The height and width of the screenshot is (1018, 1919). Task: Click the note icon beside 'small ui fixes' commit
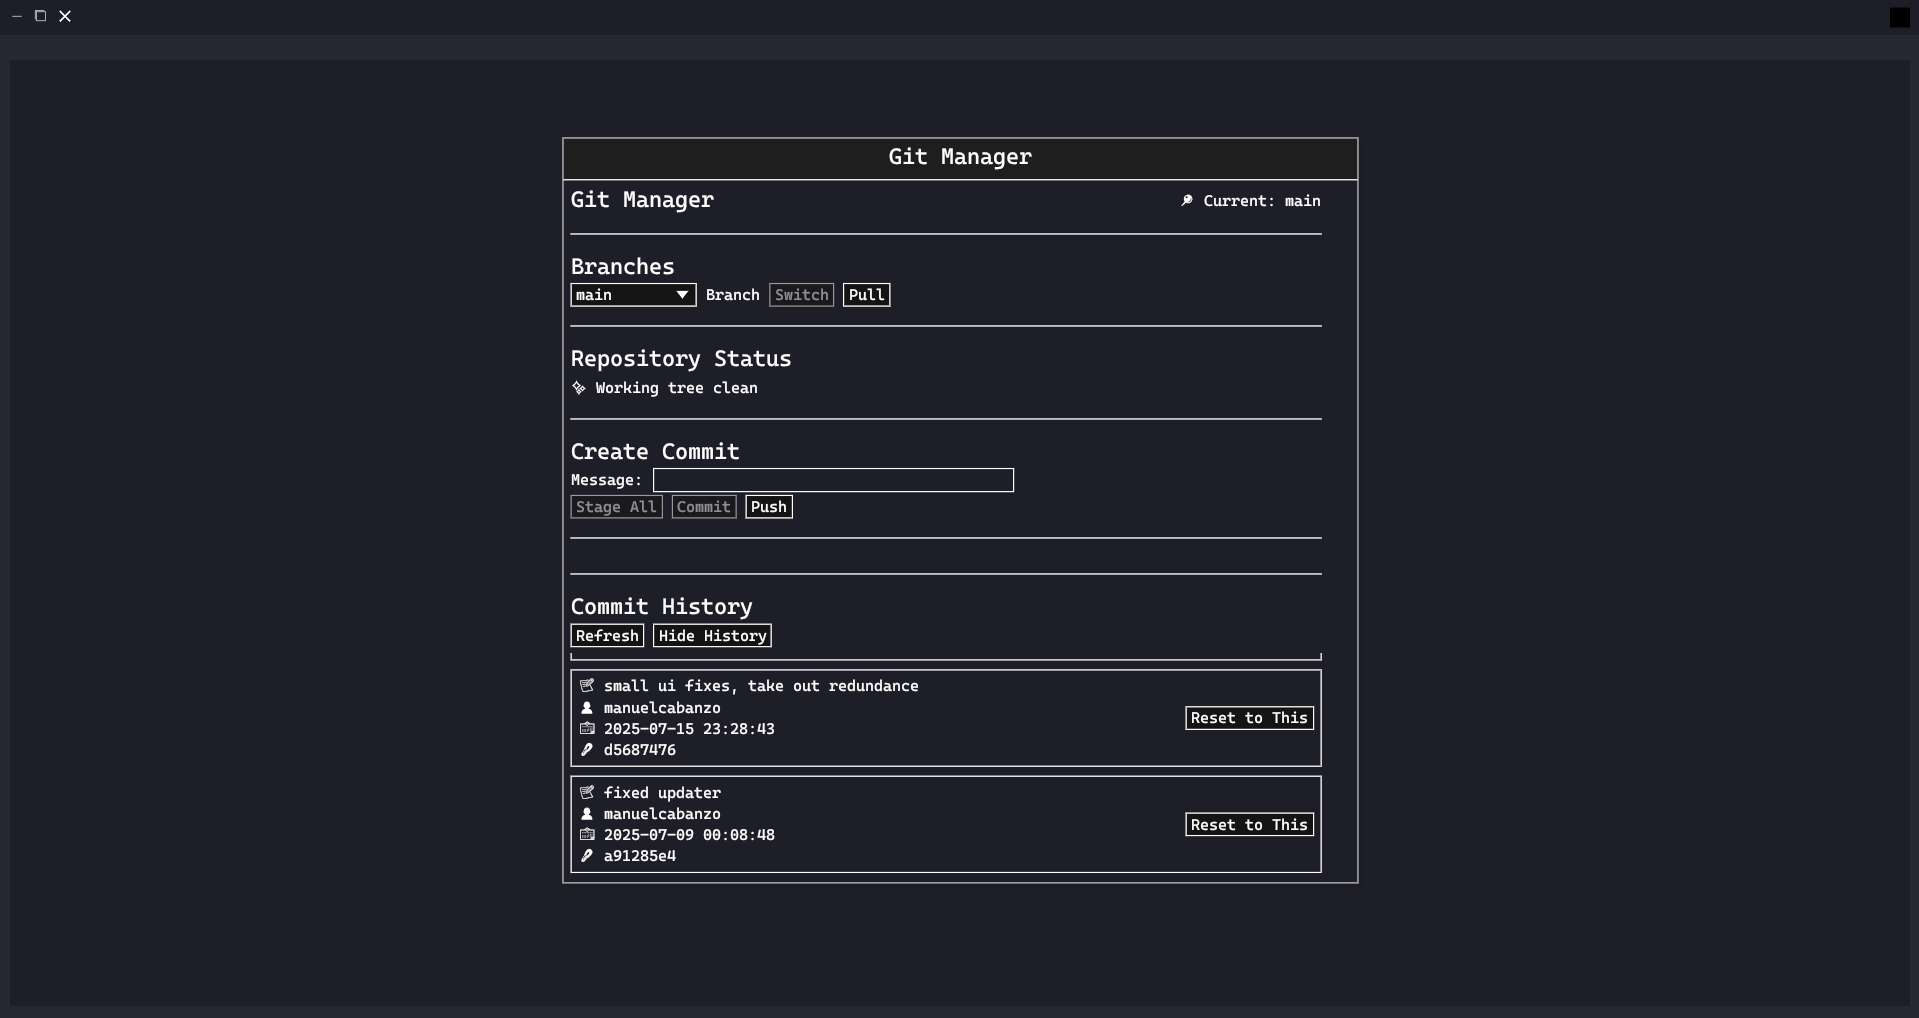click(x=587, y=686)
